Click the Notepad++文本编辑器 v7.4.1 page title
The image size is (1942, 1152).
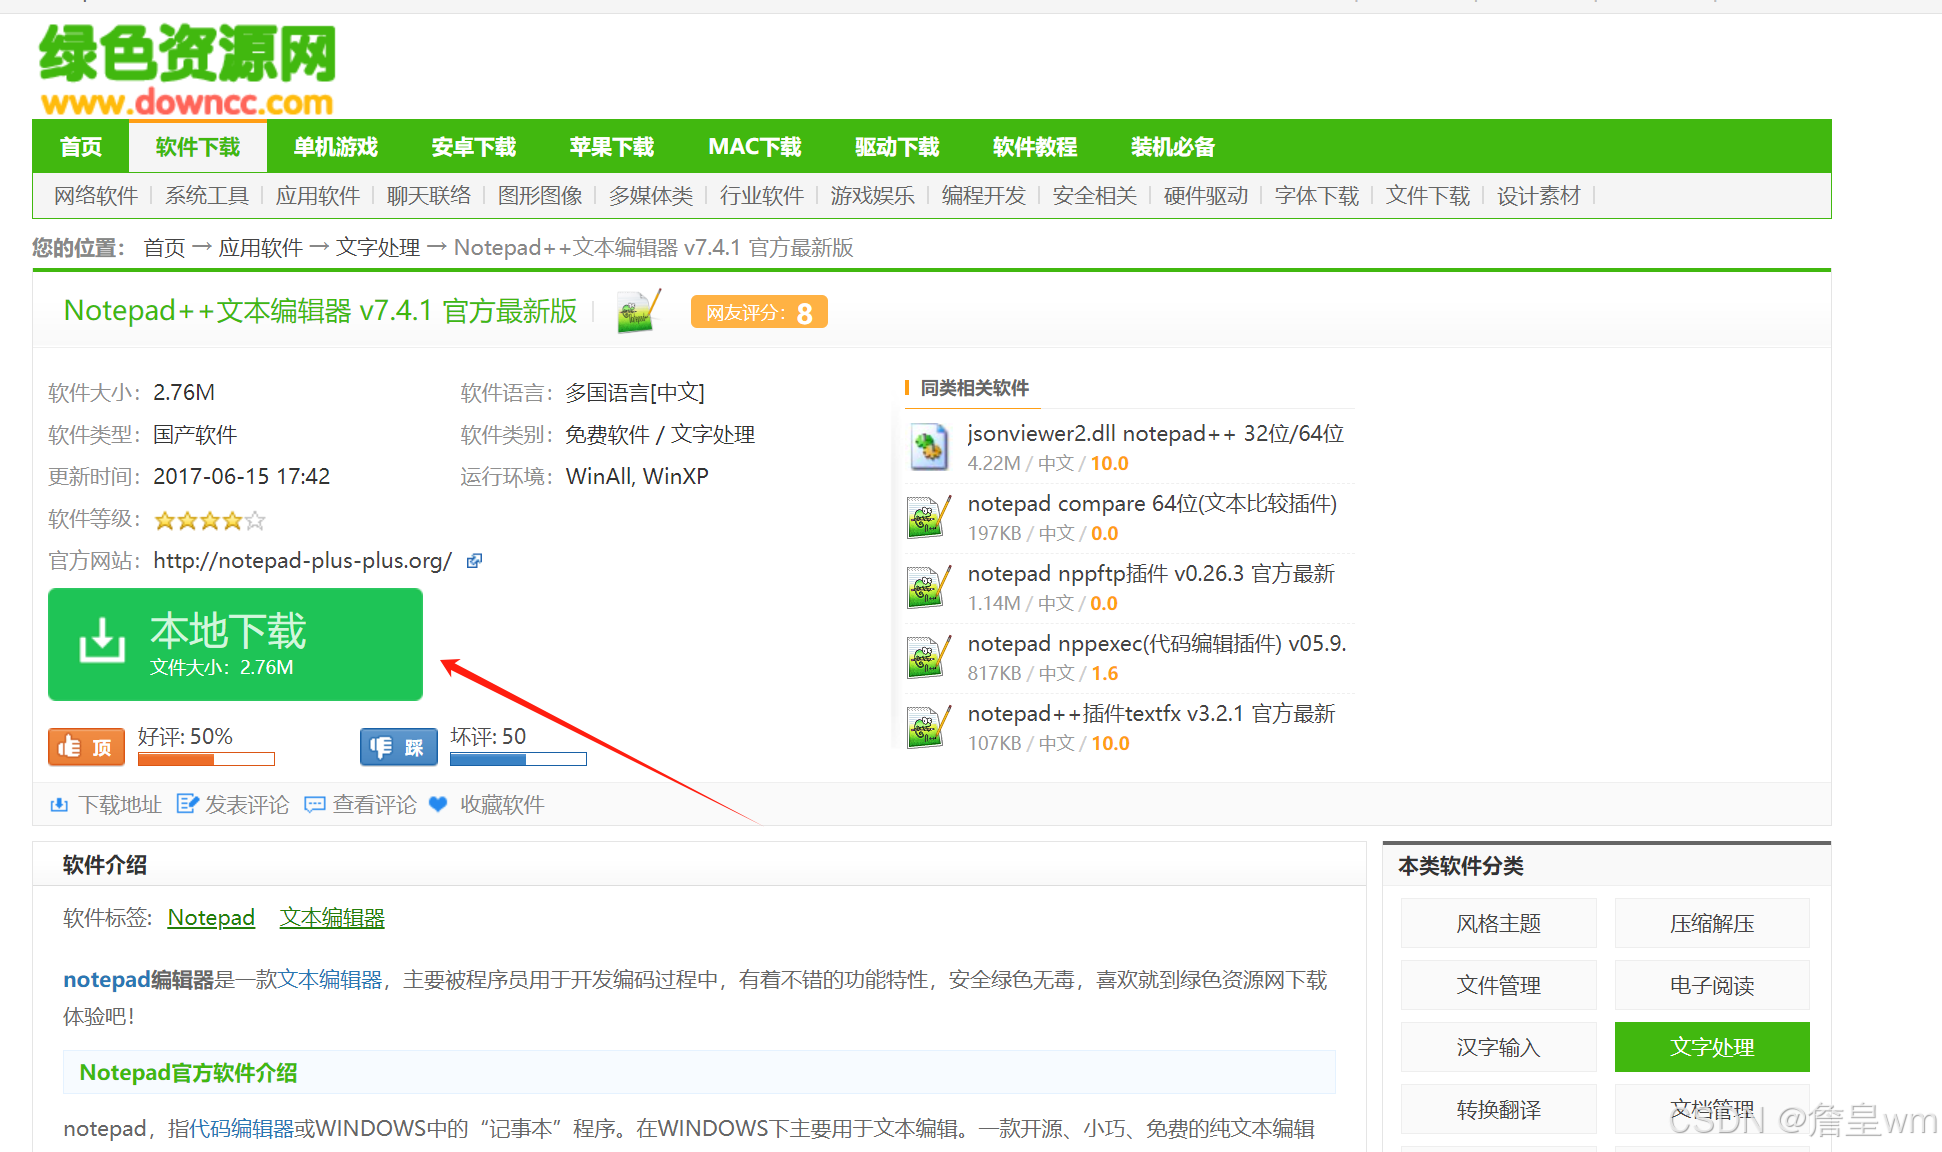[320, 311]
